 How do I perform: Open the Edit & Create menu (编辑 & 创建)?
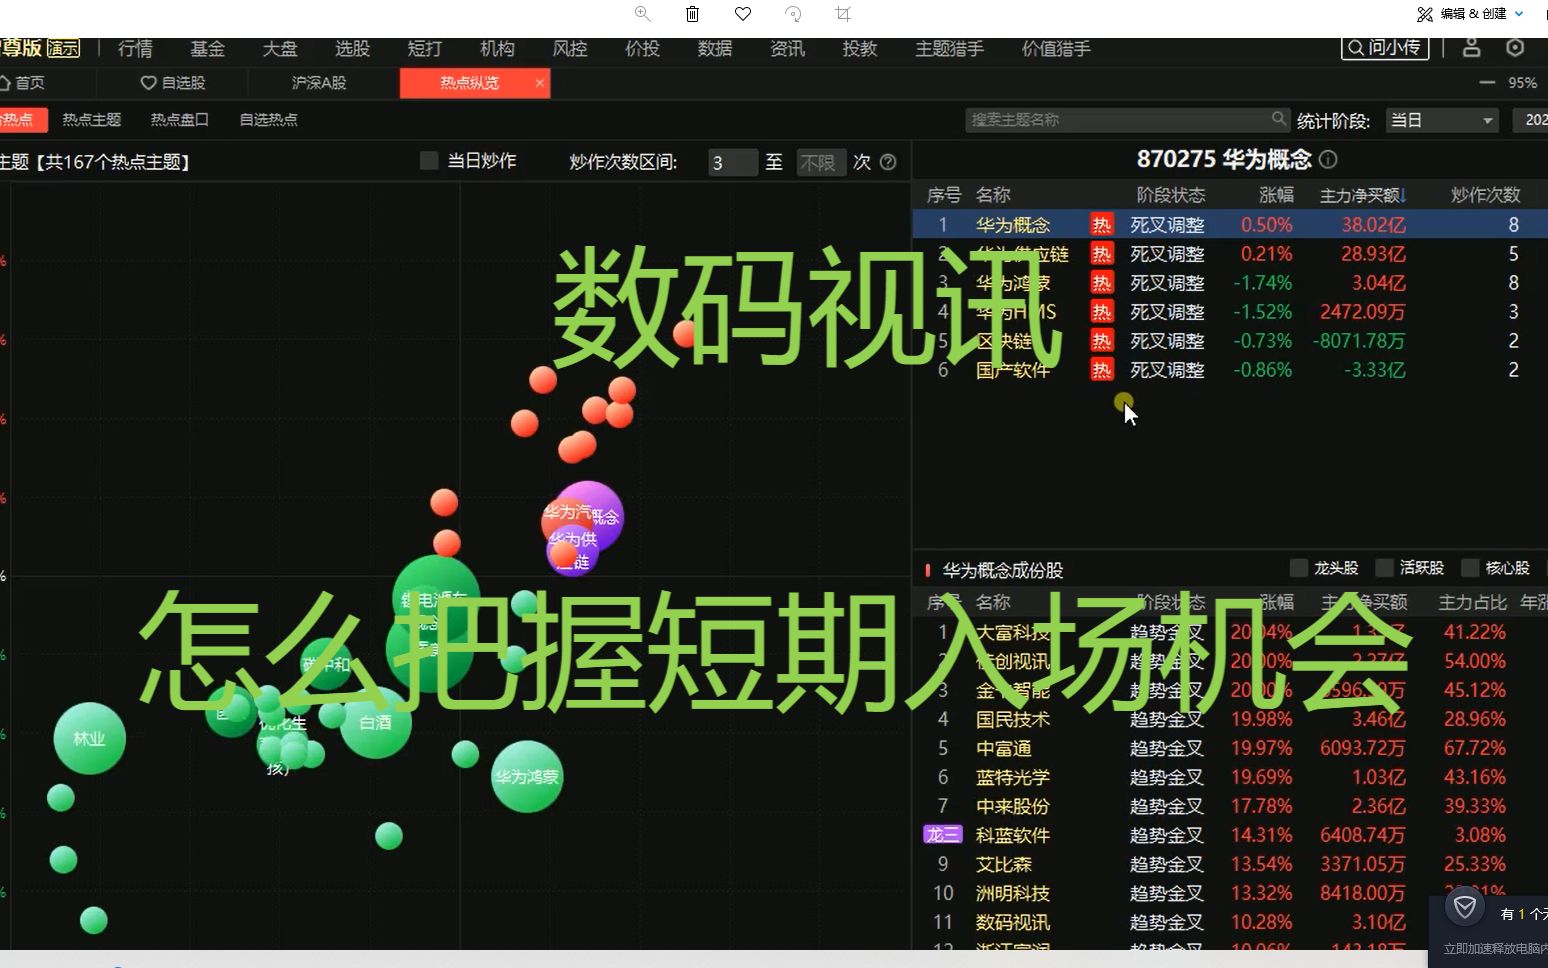pyautogui.click(x=1471, y=14)
